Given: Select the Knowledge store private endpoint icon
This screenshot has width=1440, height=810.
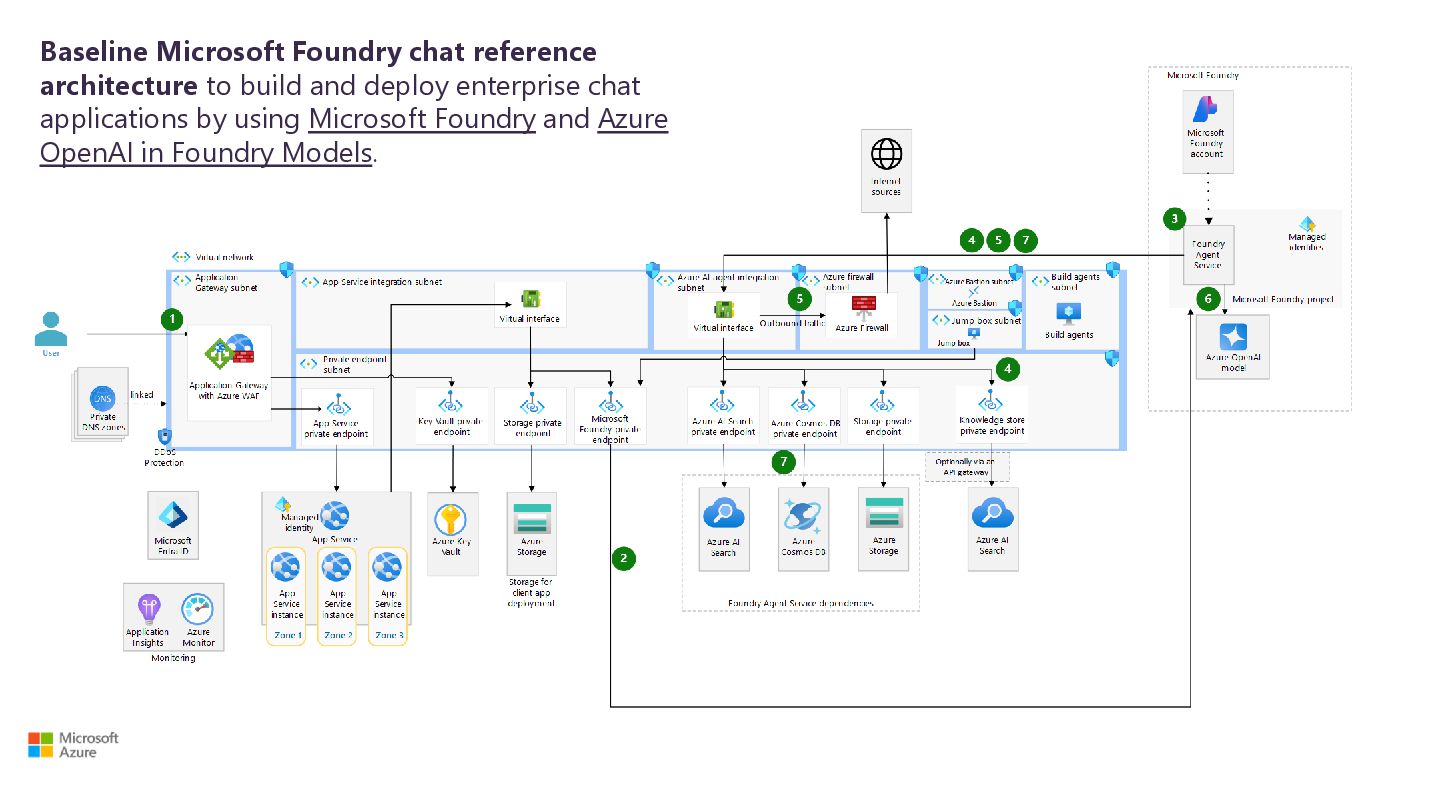Looking at the screenshot, I should 991,402.
